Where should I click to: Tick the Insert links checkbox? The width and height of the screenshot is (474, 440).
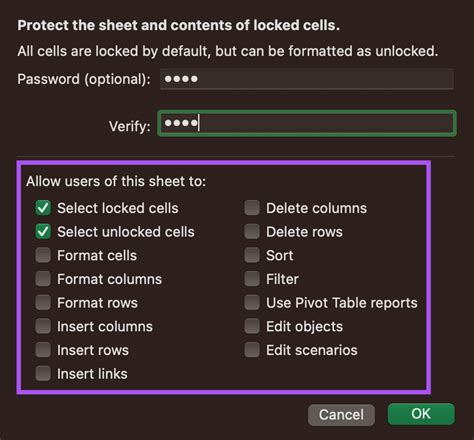tap(43, 373)
